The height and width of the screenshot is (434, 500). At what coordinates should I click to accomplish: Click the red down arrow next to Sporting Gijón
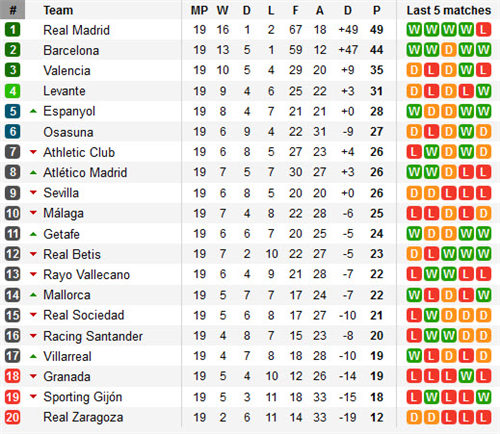click(x=33, y=397)
